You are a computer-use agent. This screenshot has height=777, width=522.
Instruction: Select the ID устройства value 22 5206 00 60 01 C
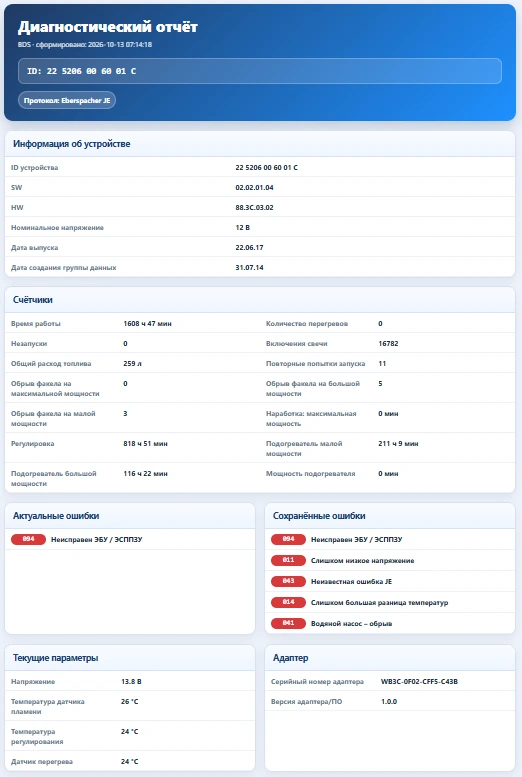pos(267,167)
